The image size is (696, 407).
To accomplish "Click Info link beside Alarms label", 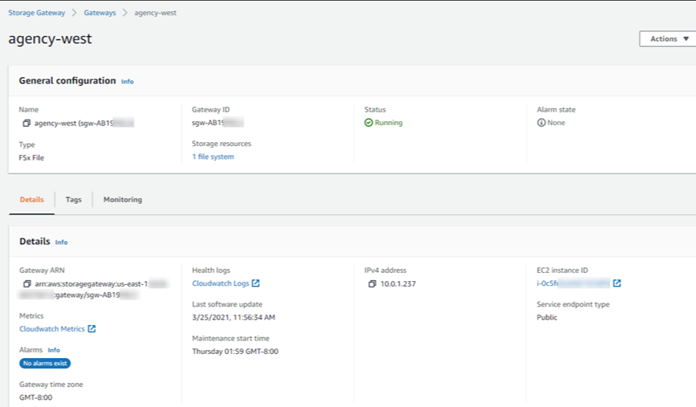I will tap(54, 350).
